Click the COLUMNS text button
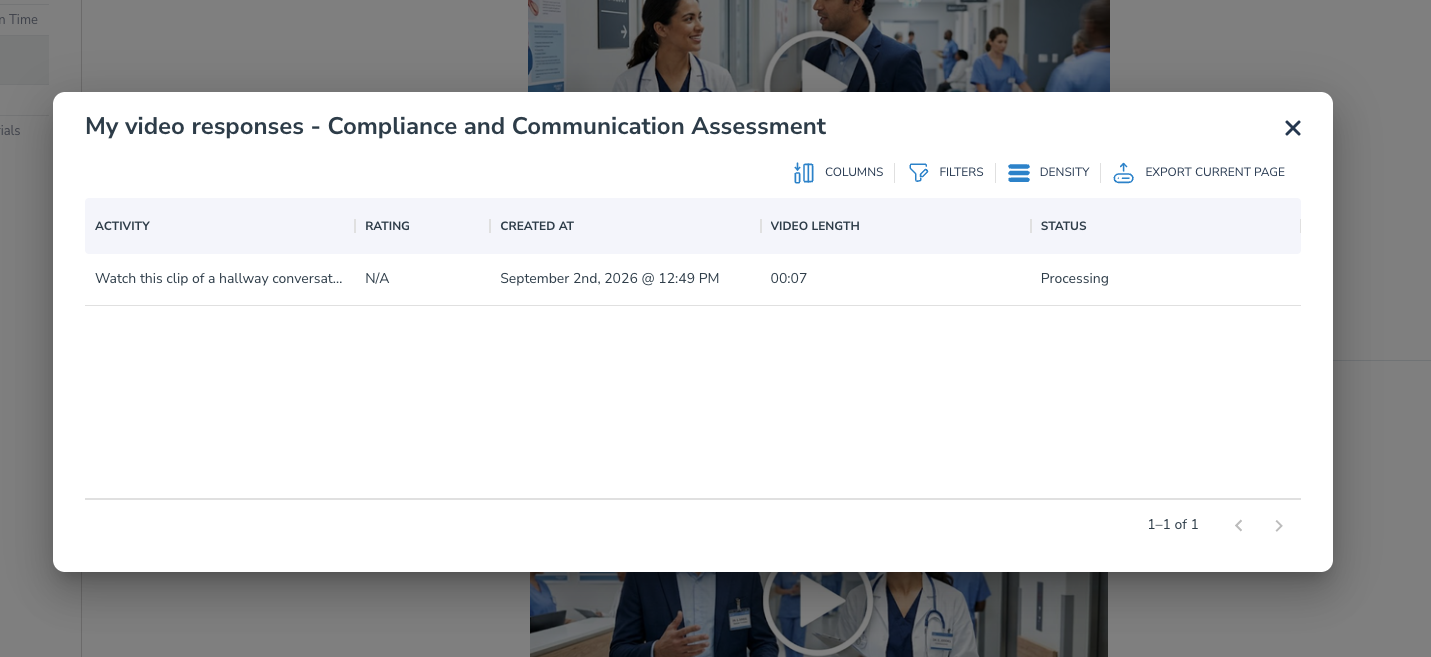The height and width of the screenshot is (657, 1431). pyautogui.click(x=854, y=172)
